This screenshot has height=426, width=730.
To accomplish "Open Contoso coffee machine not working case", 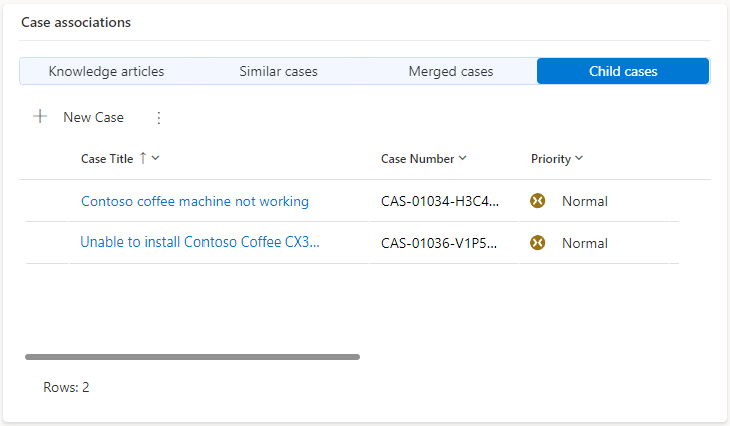I will 195,201.
